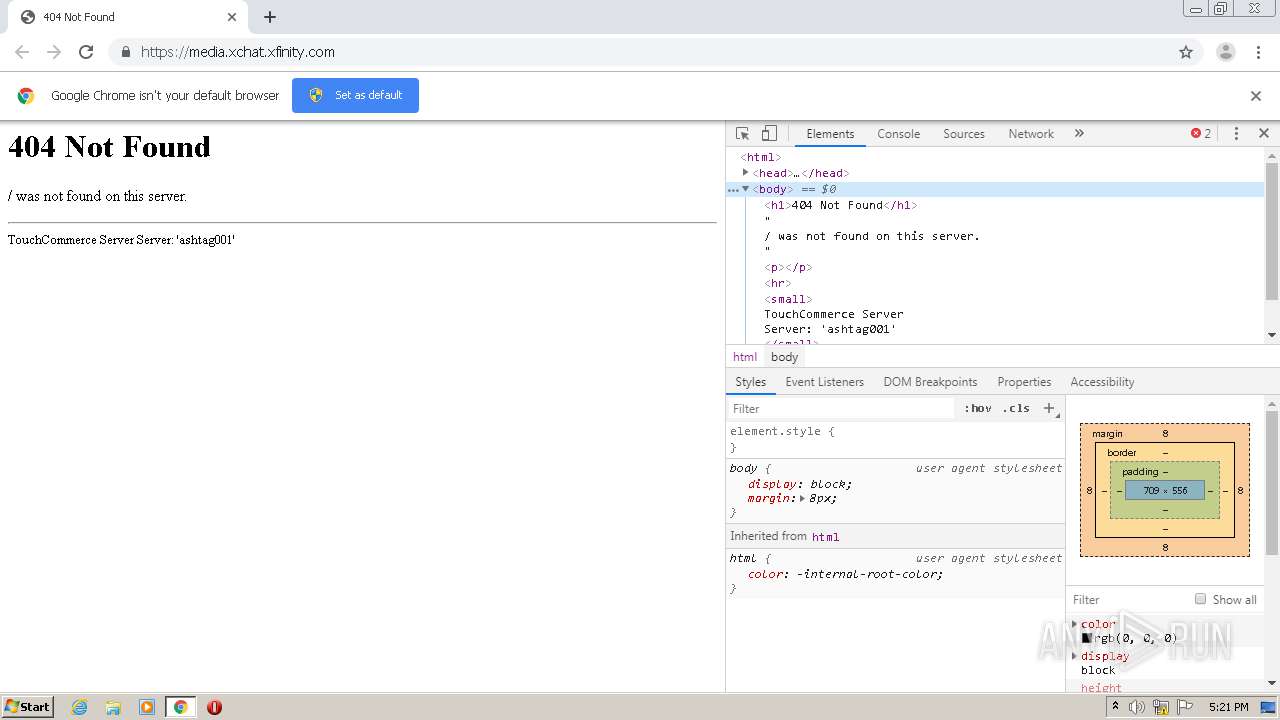View site information lock icon
Viewport: 1280px width, 720px height.
tap(125, 52)
